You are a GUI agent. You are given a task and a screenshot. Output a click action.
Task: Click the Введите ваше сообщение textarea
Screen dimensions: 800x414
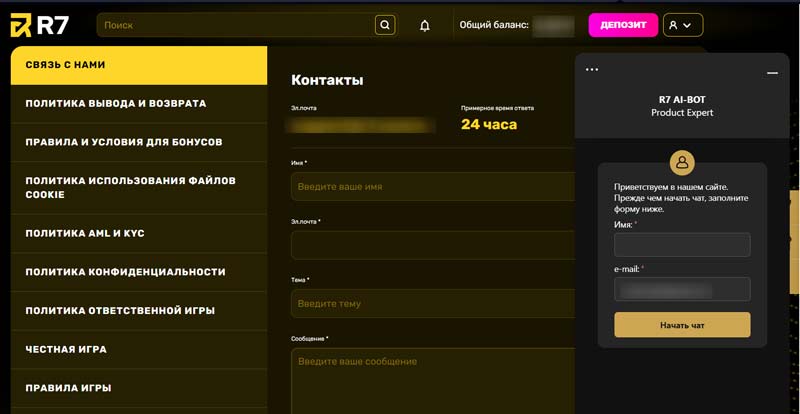(432, 380)
